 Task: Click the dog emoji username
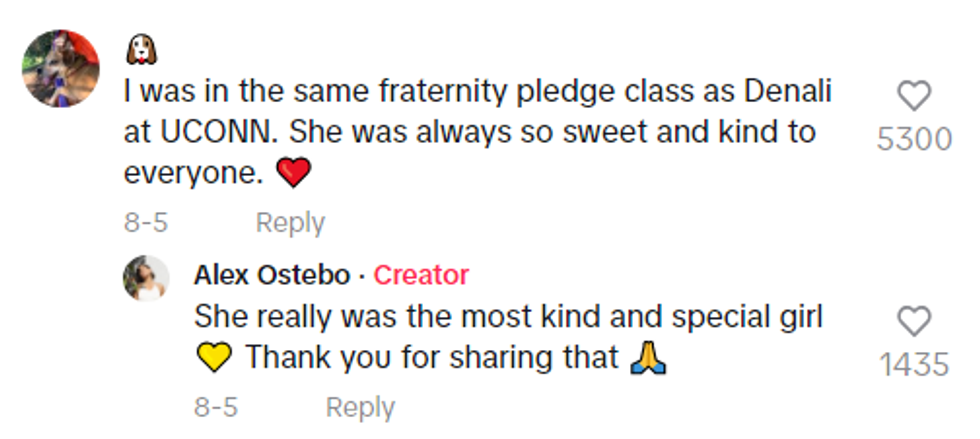pos(144,47)
